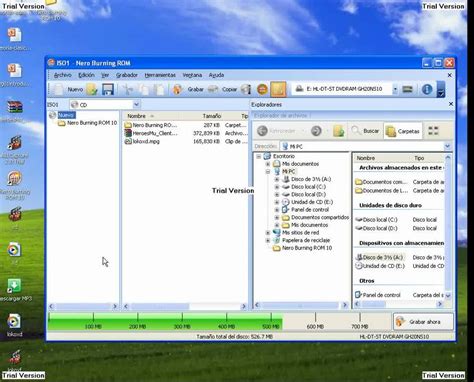This screenshot has height=382, width=474.
Task: Open the CD disc type dropdown
Action: click(136, 105)
